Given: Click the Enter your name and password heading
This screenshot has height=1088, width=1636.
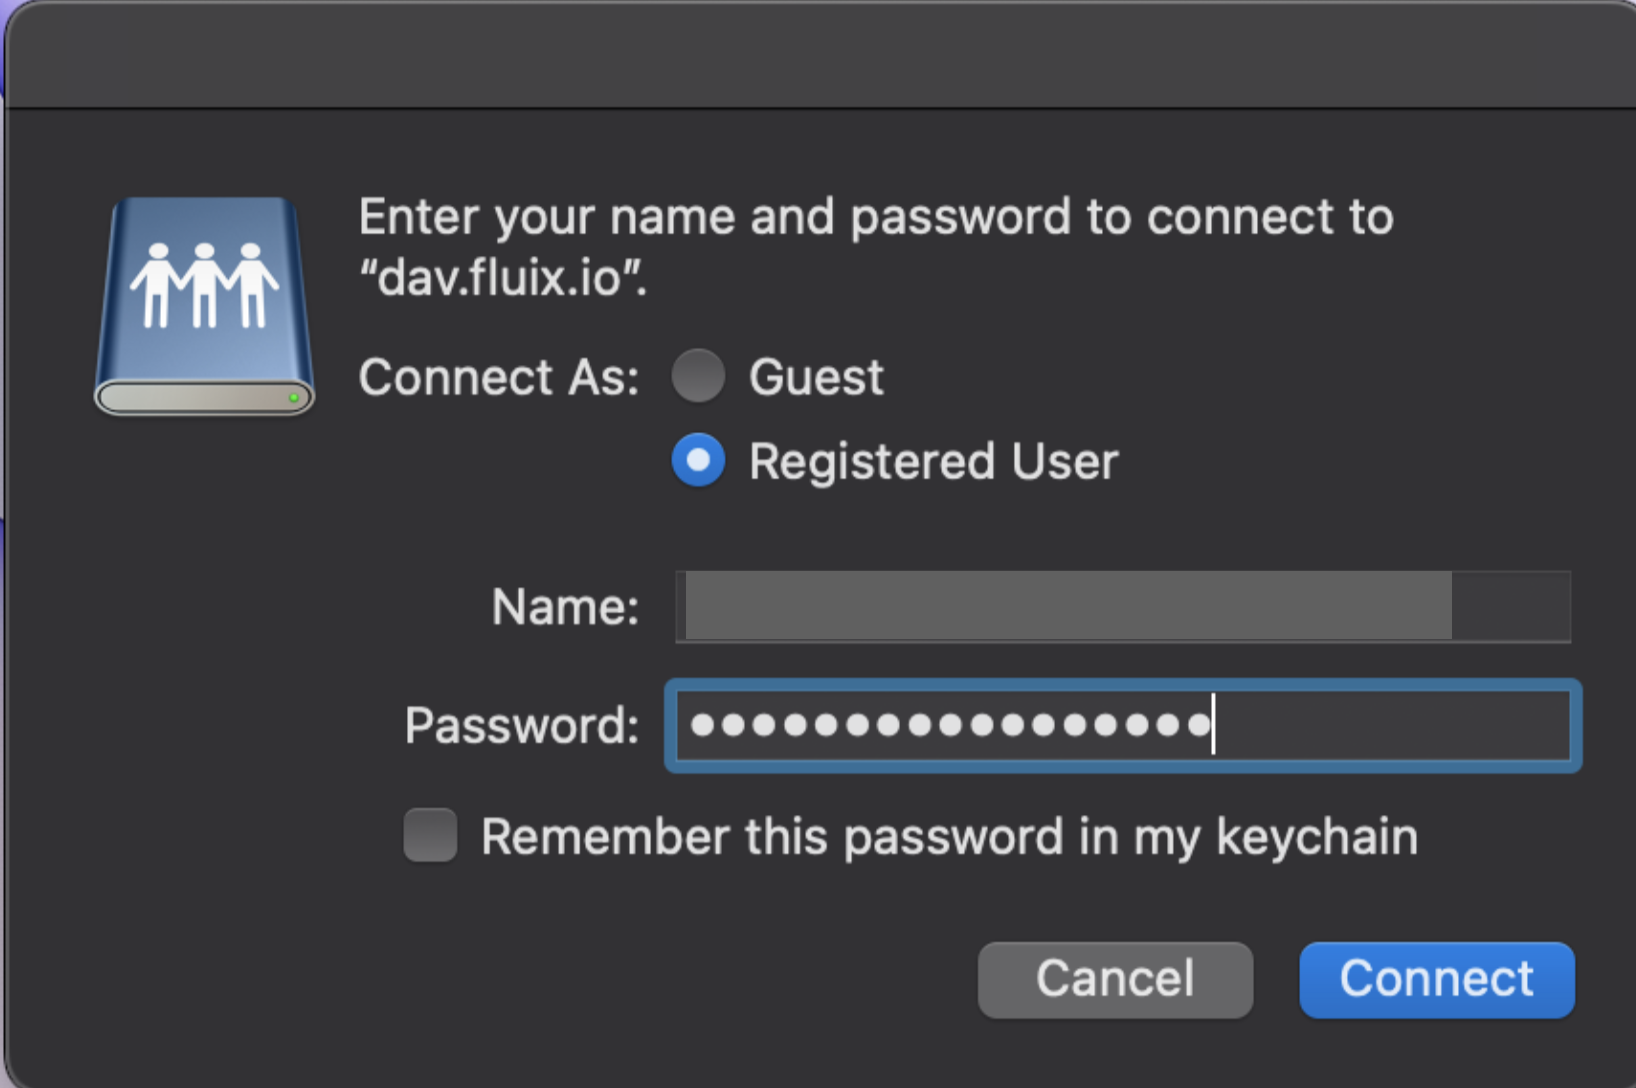Looking at the screenshot, I should pyautogui.click(x=875, y=217).
